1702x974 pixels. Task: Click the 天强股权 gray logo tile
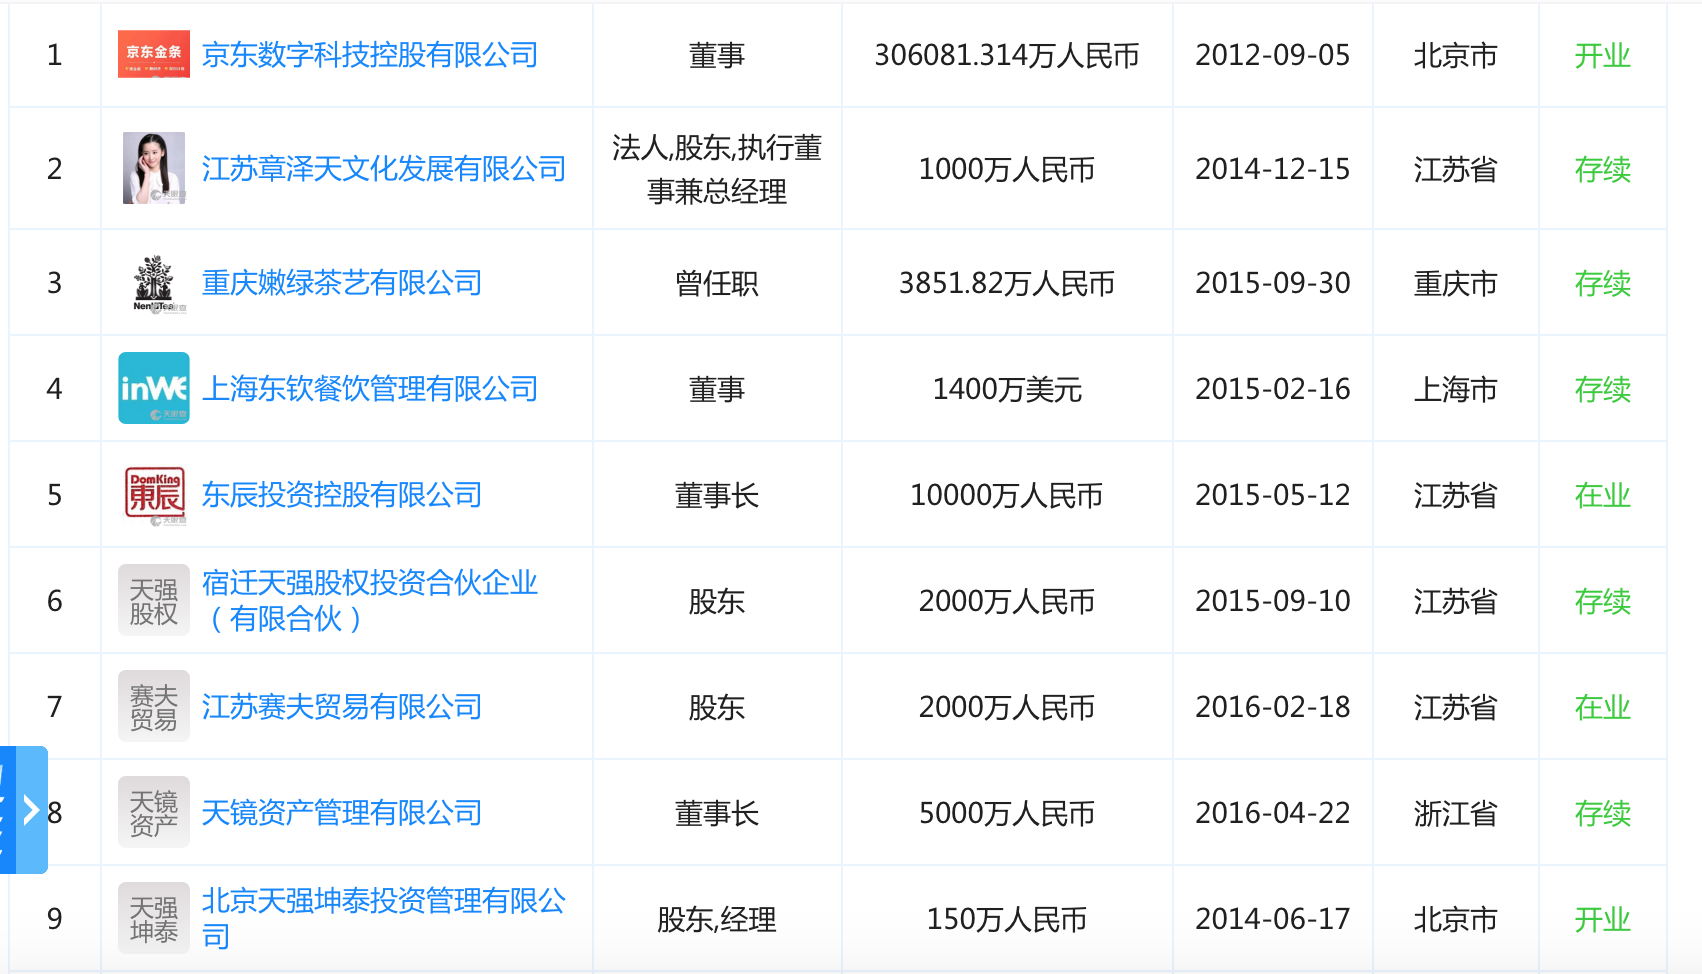(x=154, y=600)
